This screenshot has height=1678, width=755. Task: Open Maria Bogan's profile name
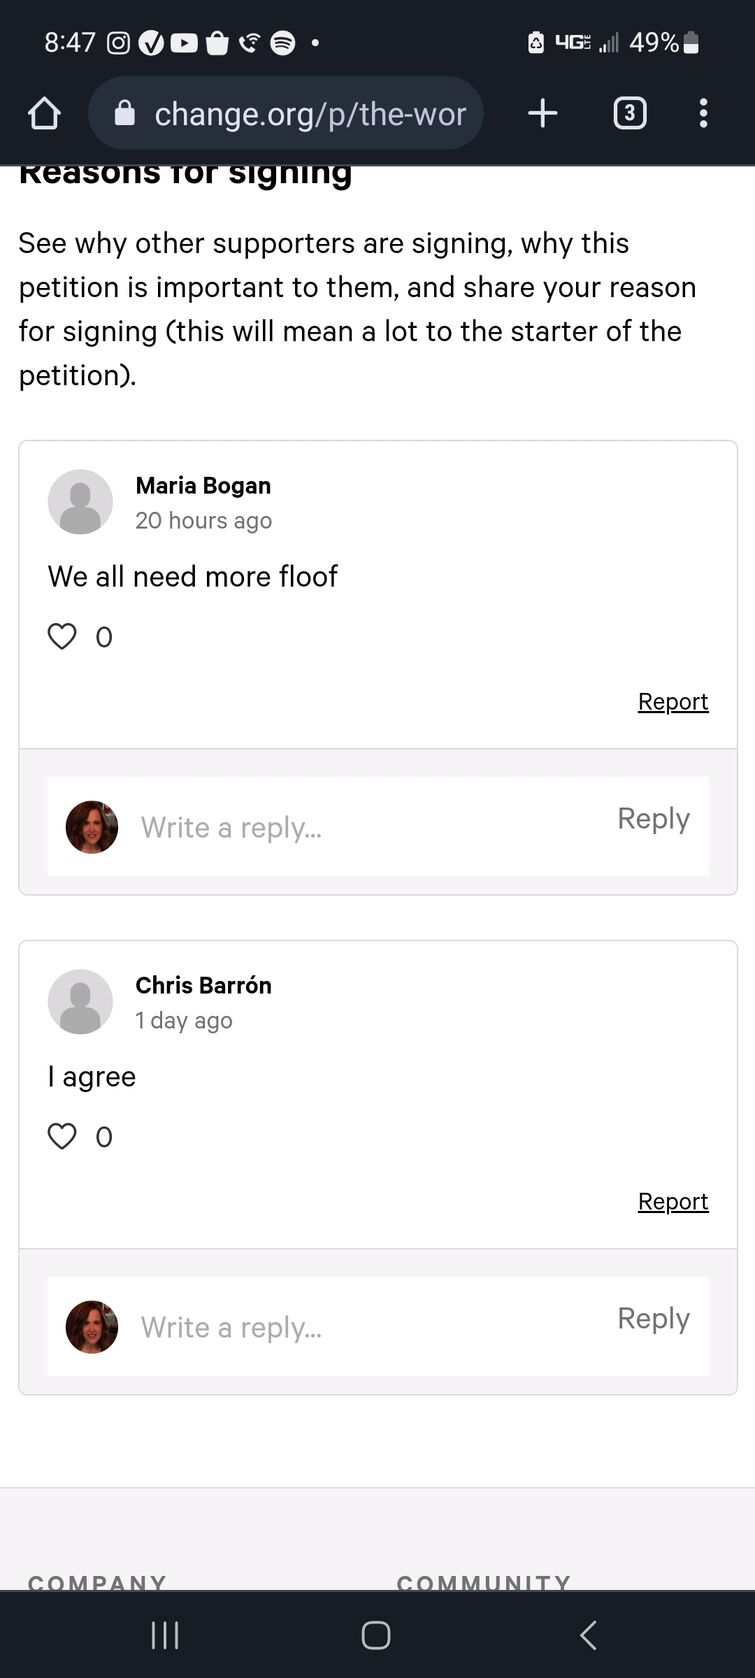point(203,486)
